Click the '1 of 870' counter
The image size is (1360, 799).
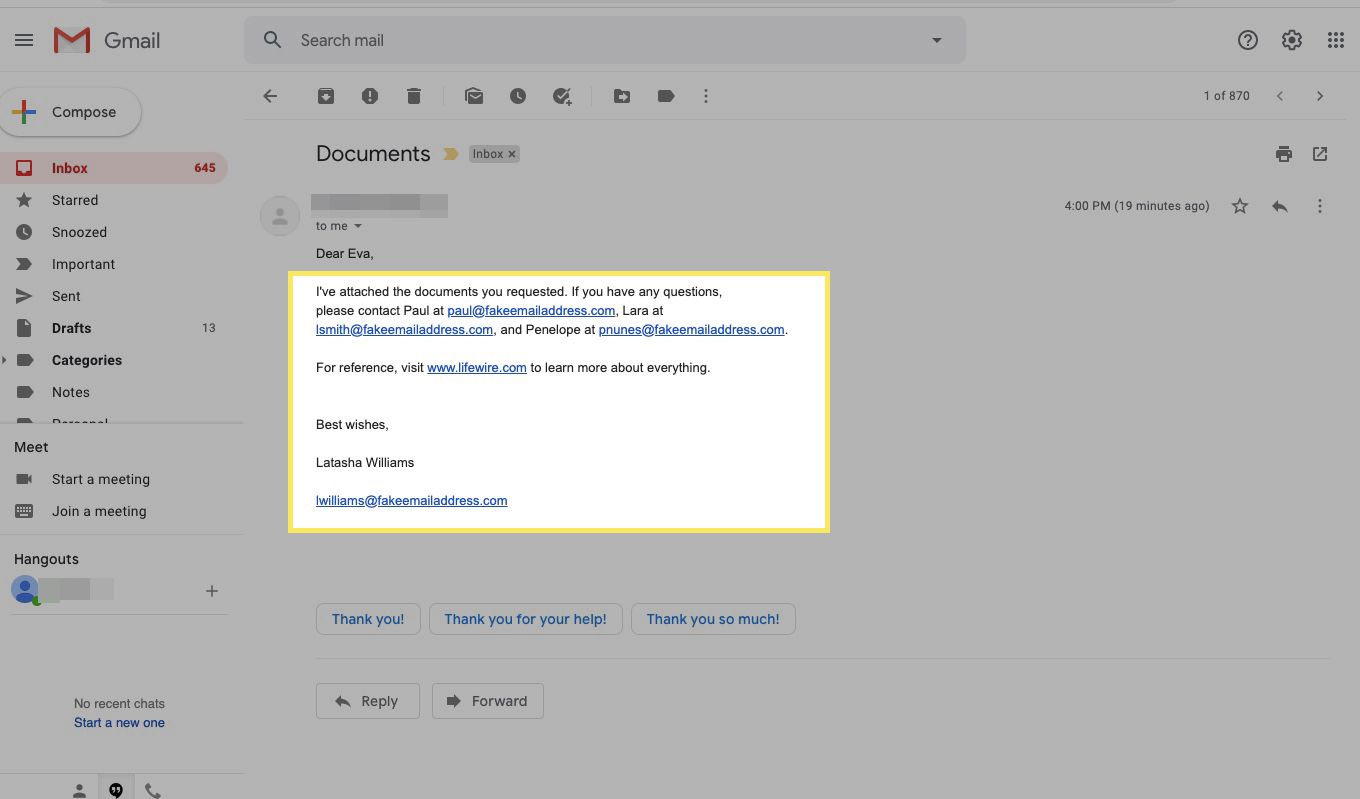click(1226, 96)
